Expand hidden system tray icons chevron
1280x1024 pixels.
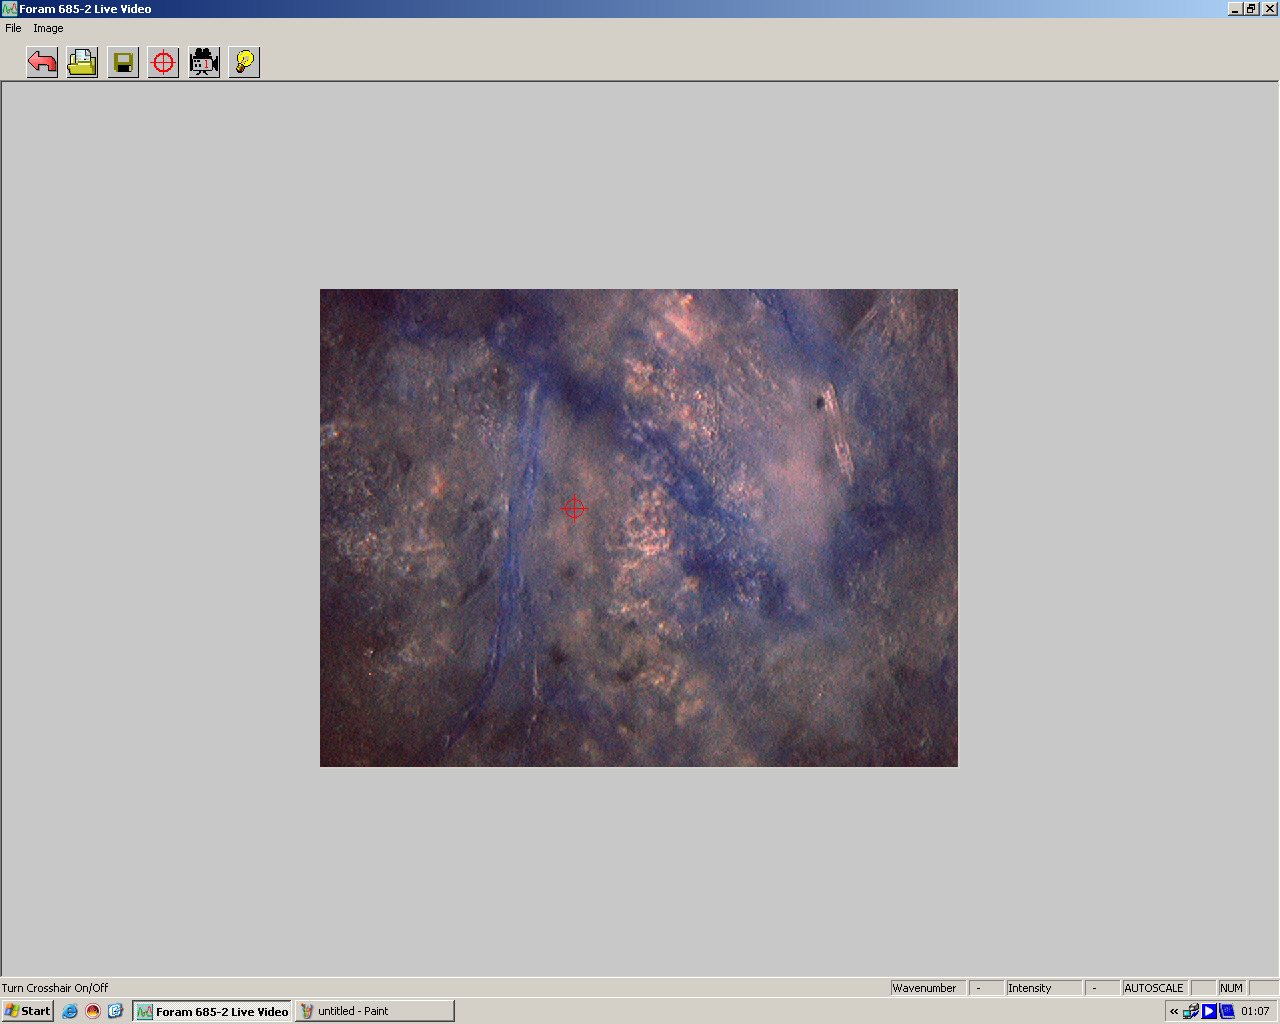point(1174,1011)
